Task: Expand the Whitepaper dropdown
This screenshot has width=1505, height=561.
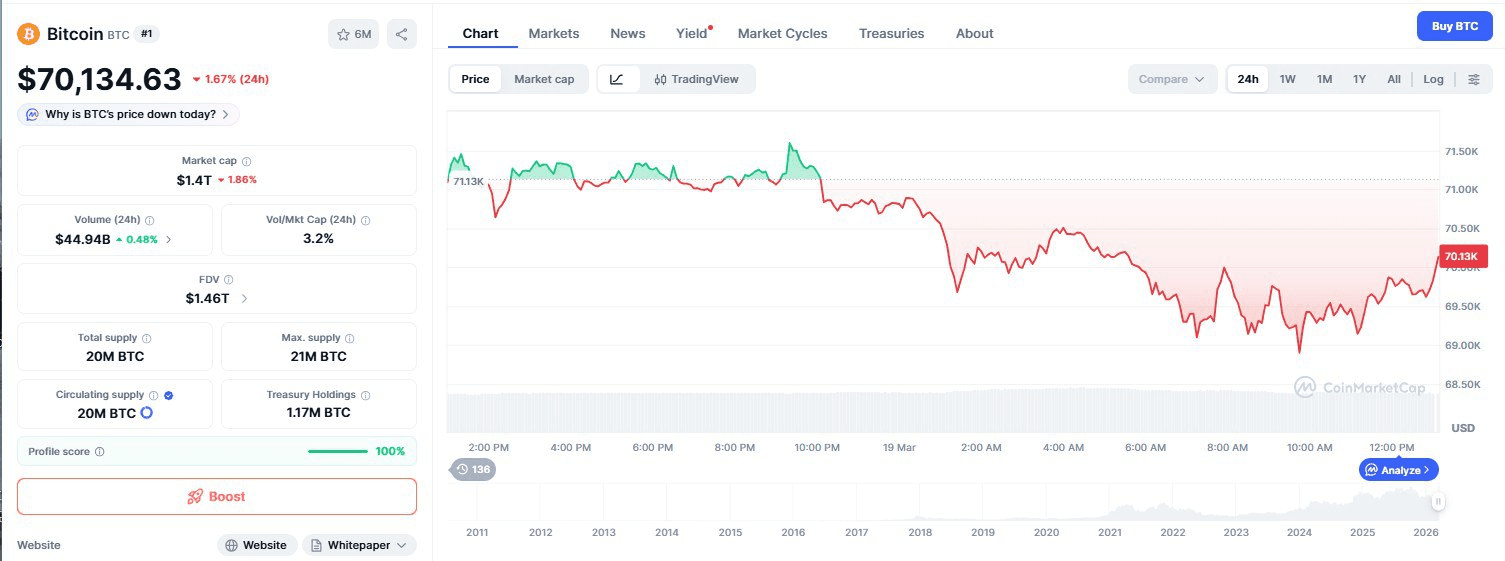Action: [359, 545]
